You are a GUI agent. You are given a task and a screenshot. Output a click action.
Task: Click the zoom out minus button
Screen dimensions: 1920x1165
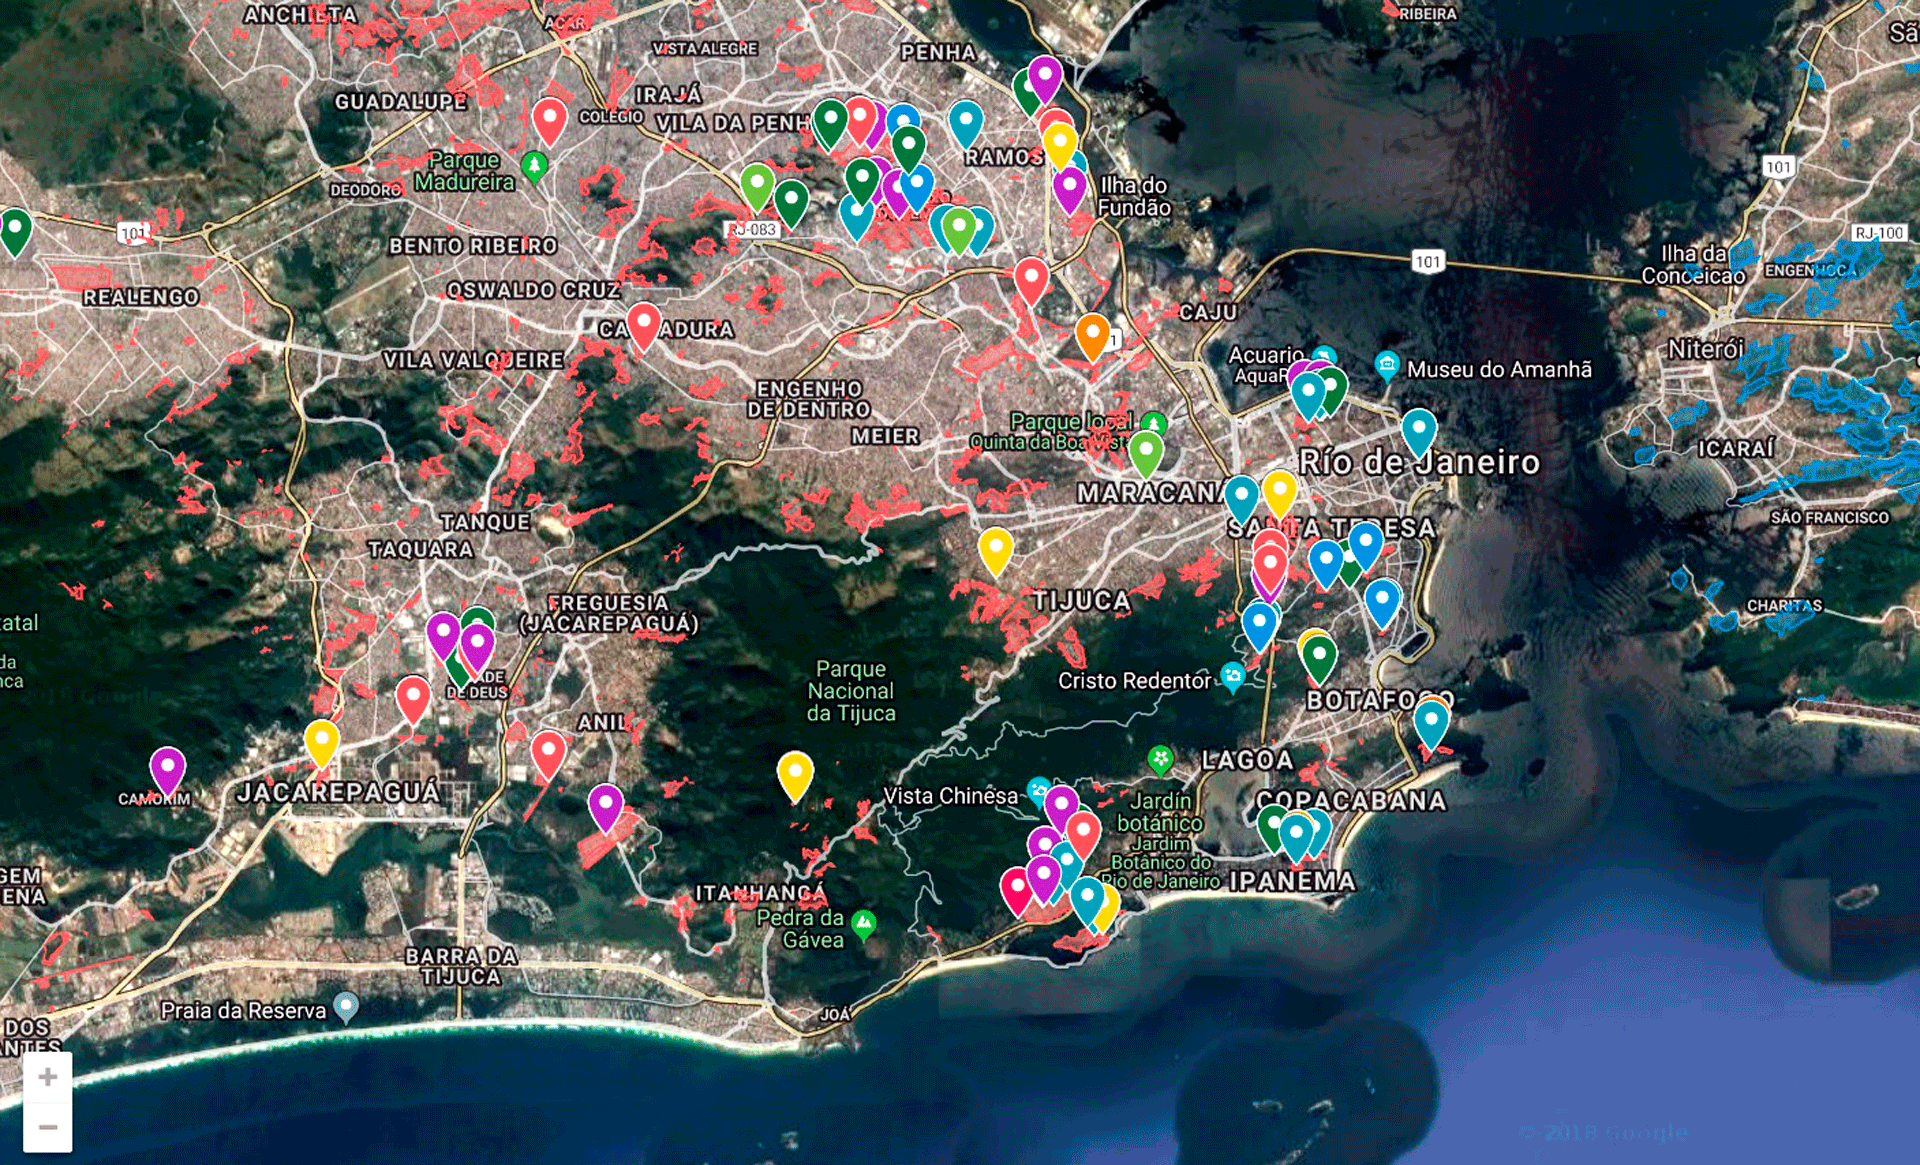47,1127
